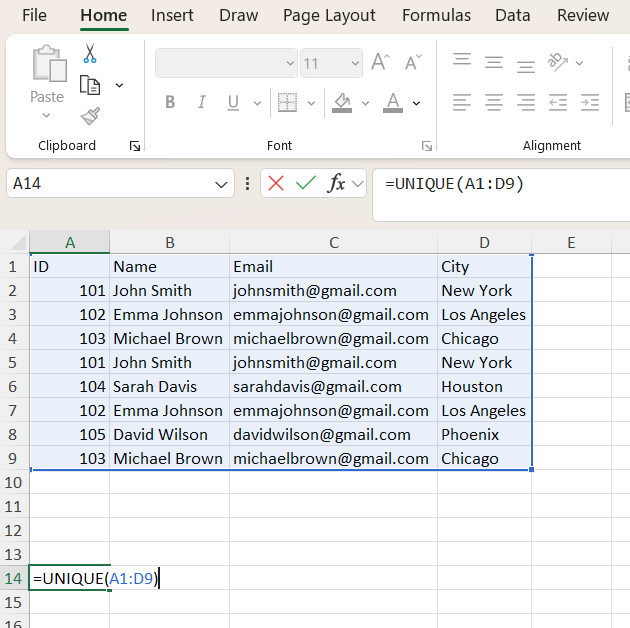Screen dimensions: 630x628
Task: Increase font size icon
Action: 380,62
